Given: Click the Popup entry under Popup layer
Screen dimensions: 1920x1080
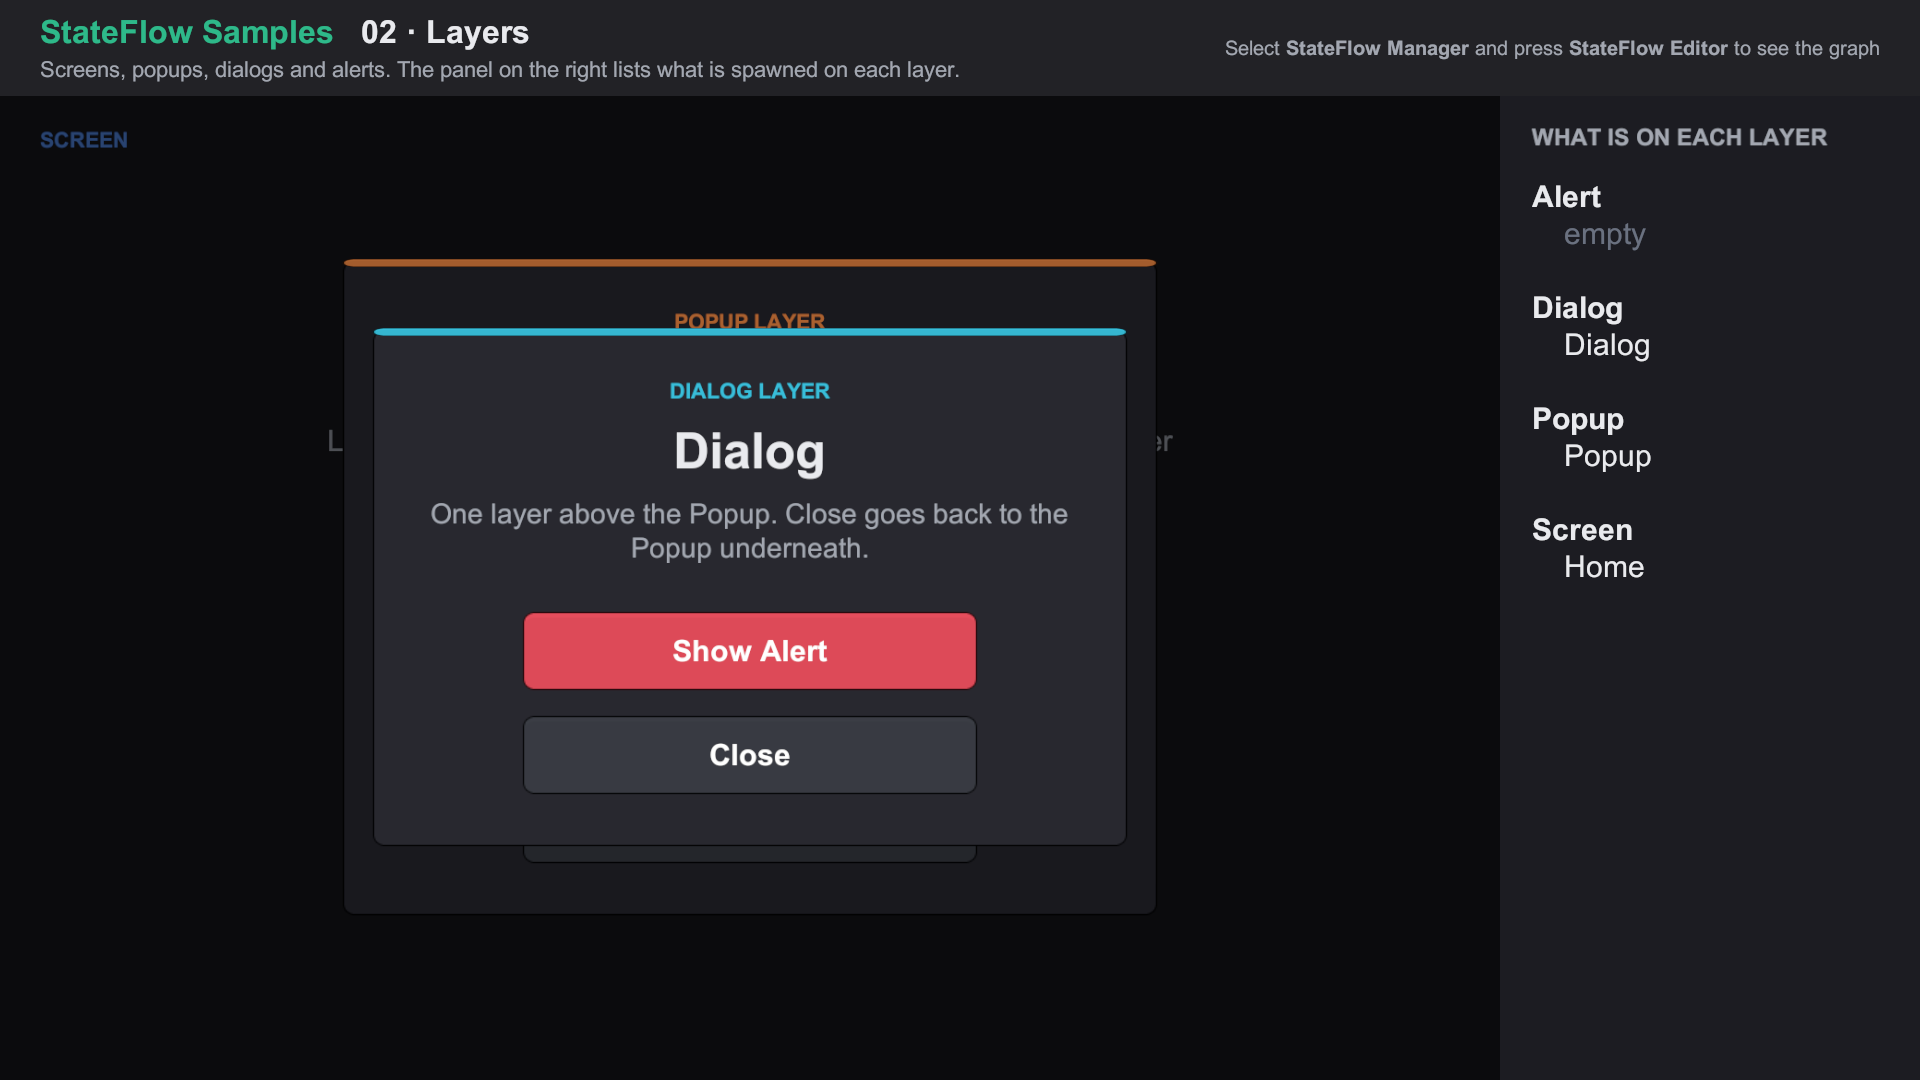Looking at the screenshot, I should (1607, 456).
